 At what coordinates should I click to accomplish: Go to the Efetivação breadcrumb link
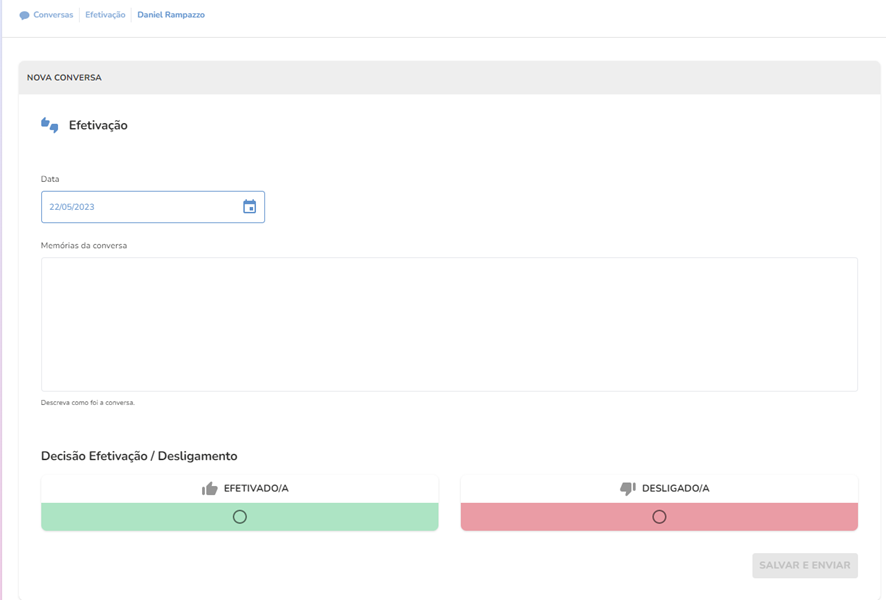(x=105, y=16)
